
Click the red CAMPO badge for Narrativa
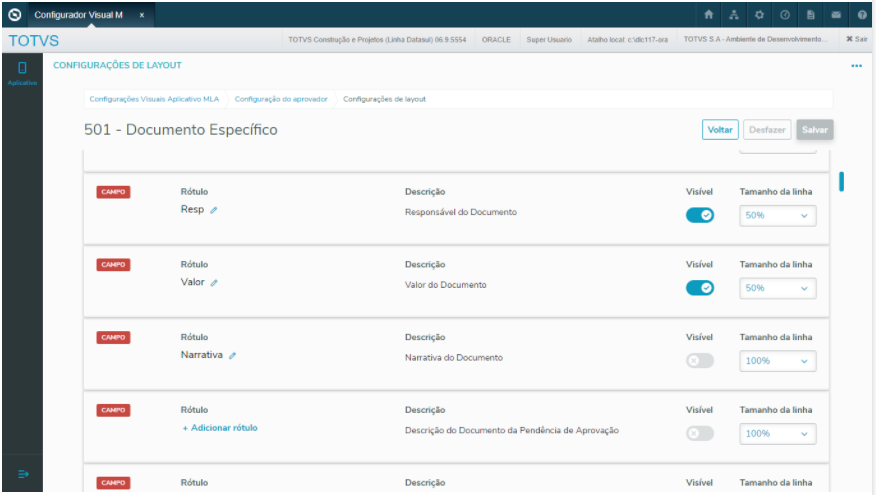(113, 337)
